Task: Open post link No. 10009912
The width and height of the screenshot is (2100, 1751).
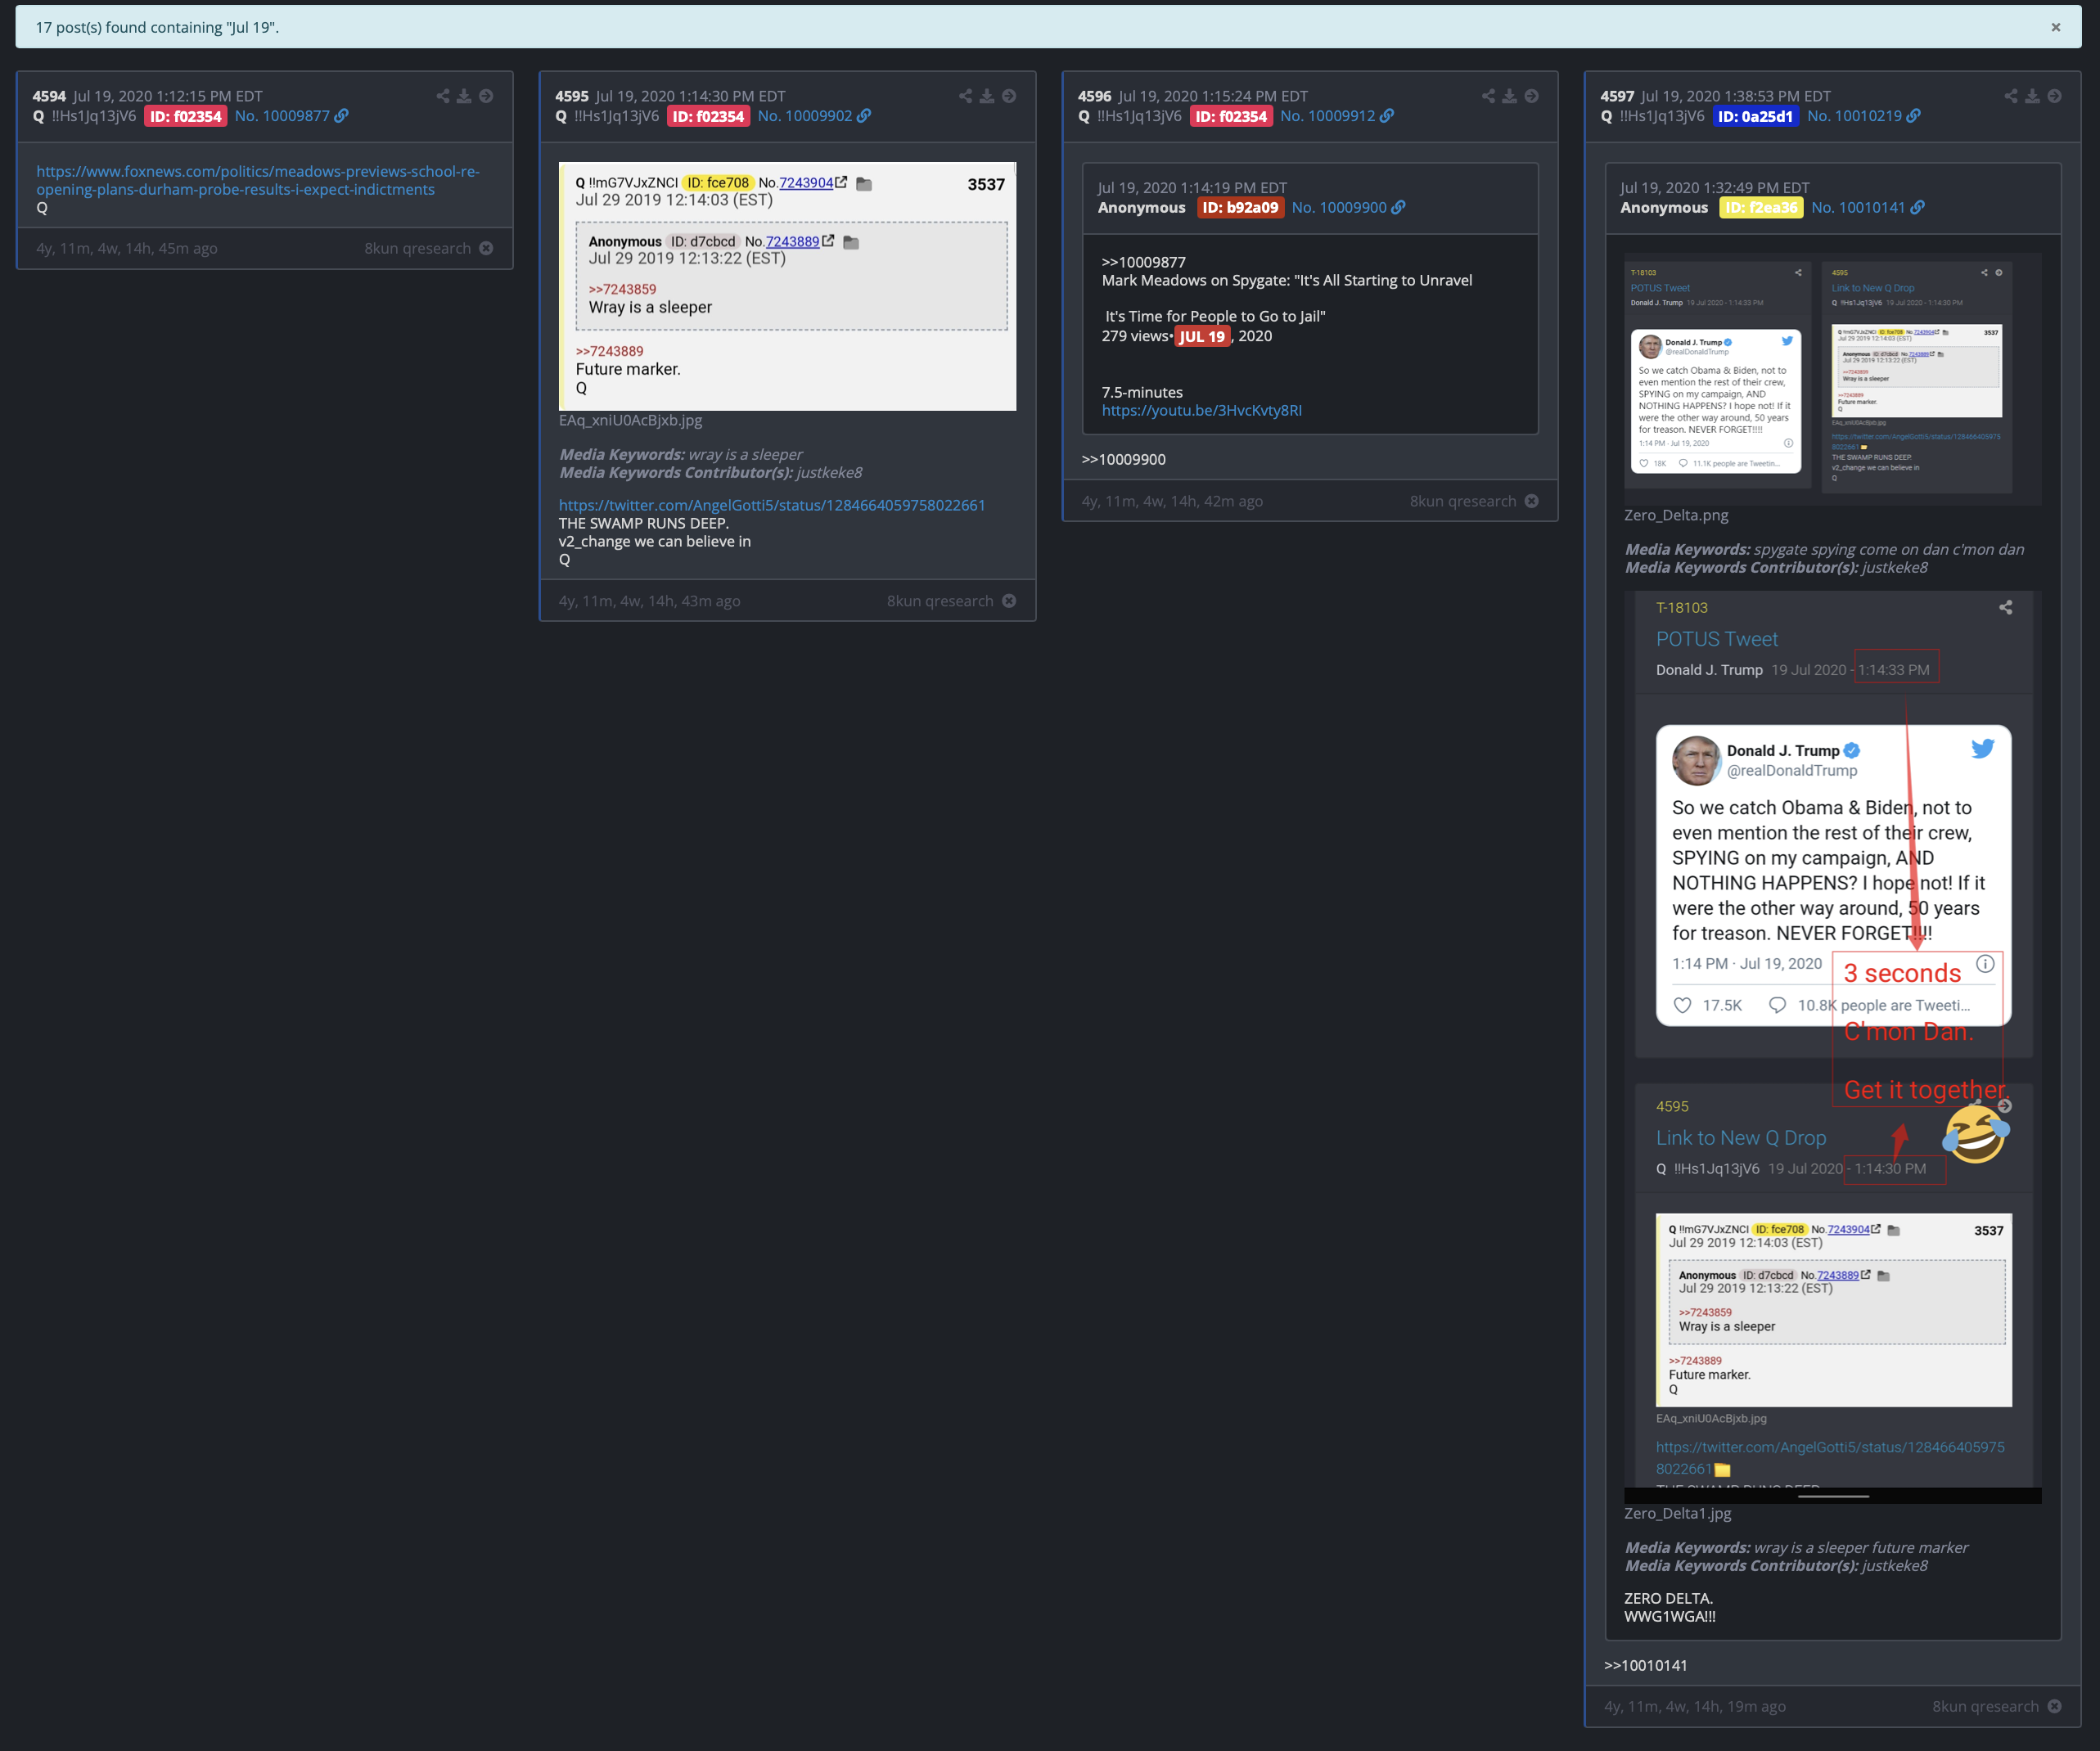Action: pos(1328,116)
